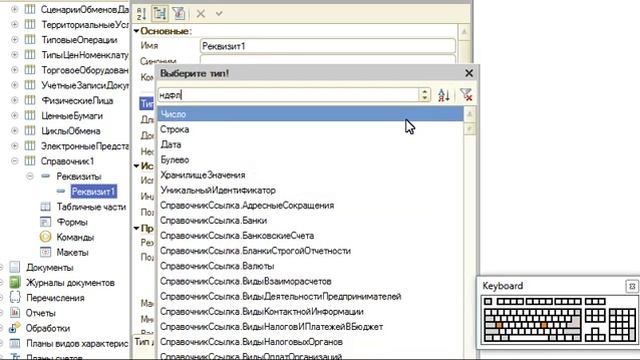Close the Keyboard overlay window
The height and width of the screenshot is (360, 640).
[x=631, y=286]
